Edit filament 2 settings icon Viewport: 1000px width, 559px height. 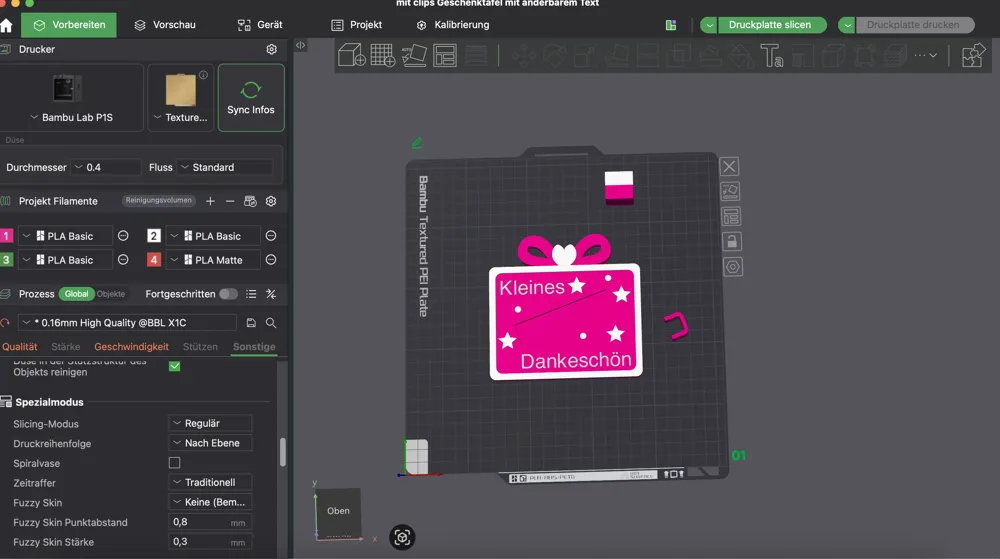[271, 236]
